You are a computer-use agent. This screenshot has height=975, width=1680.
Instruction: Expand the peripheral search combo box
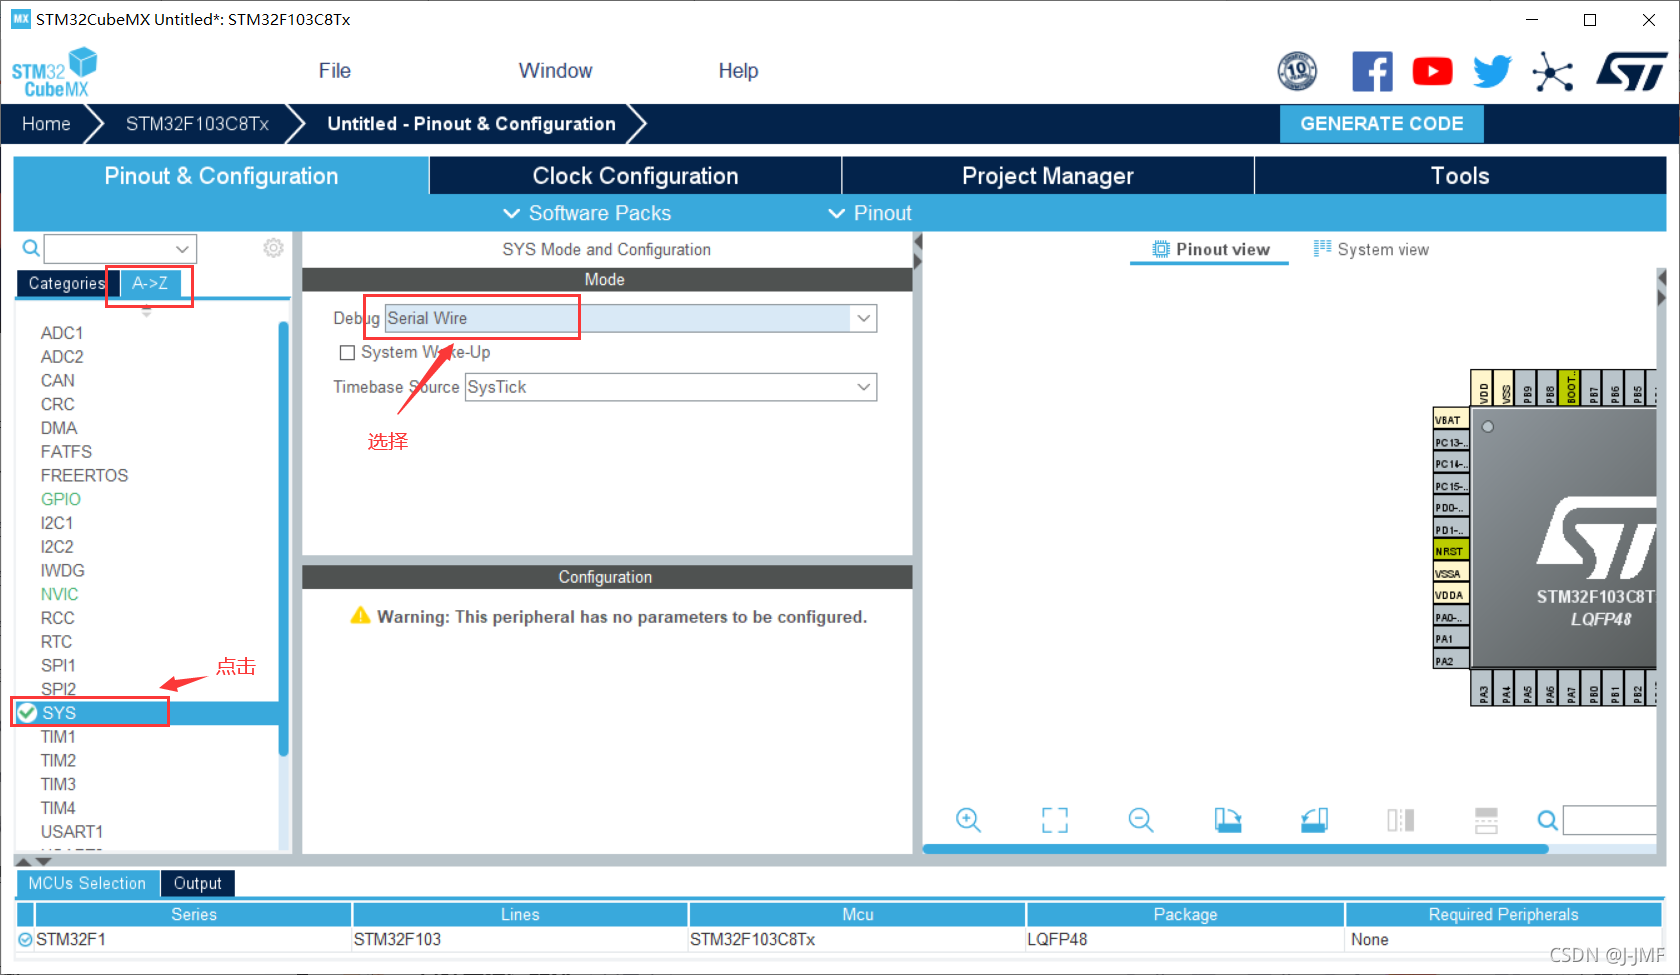182,248
